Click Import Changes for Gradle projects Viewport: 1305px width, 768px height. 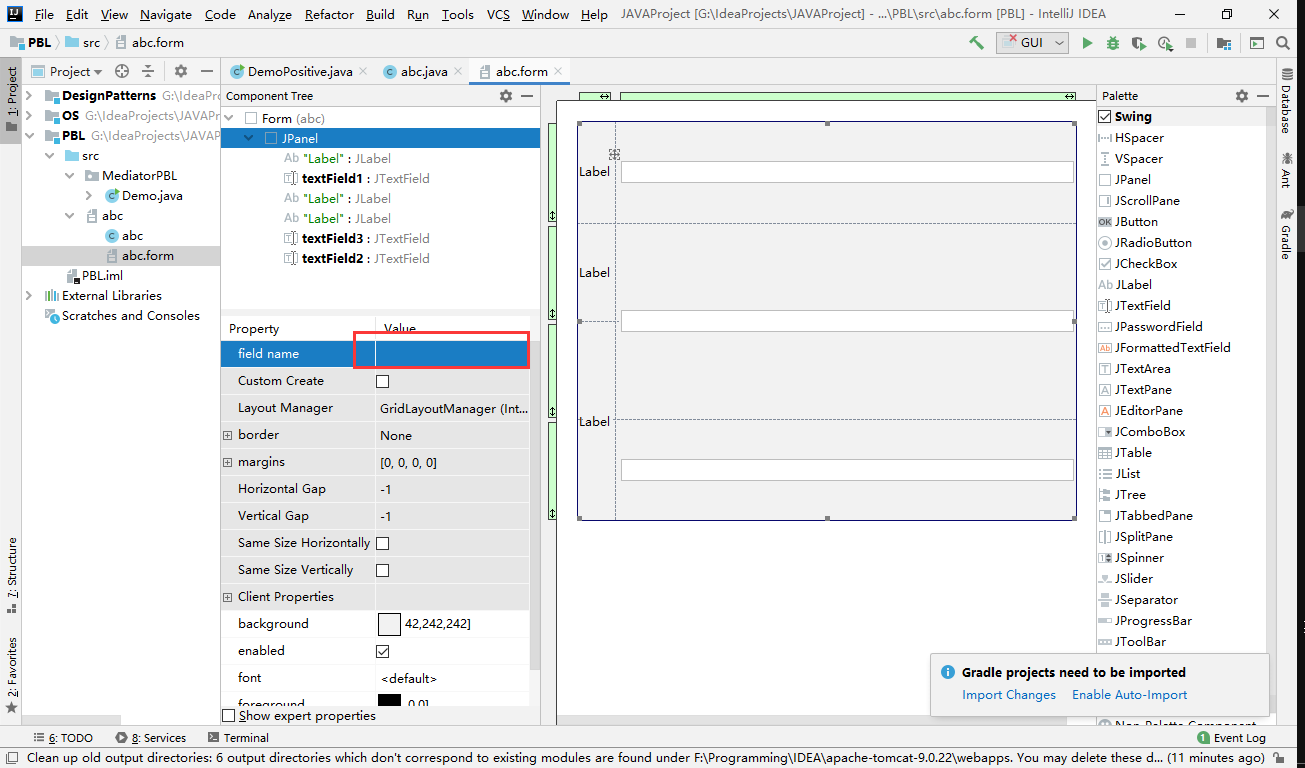click(1009, 694)
